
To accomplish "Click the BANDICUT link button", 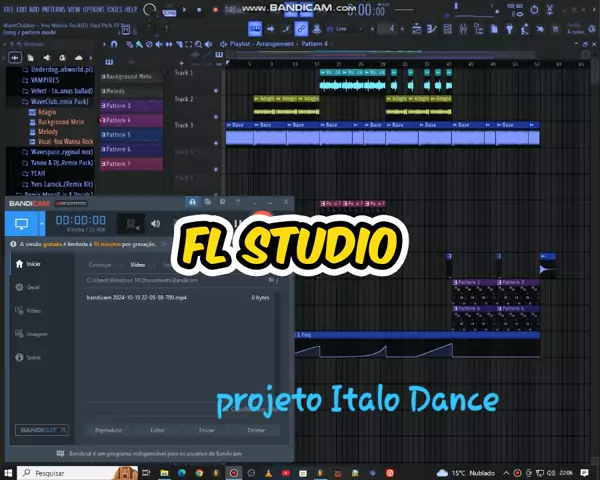I will (40, 430).
